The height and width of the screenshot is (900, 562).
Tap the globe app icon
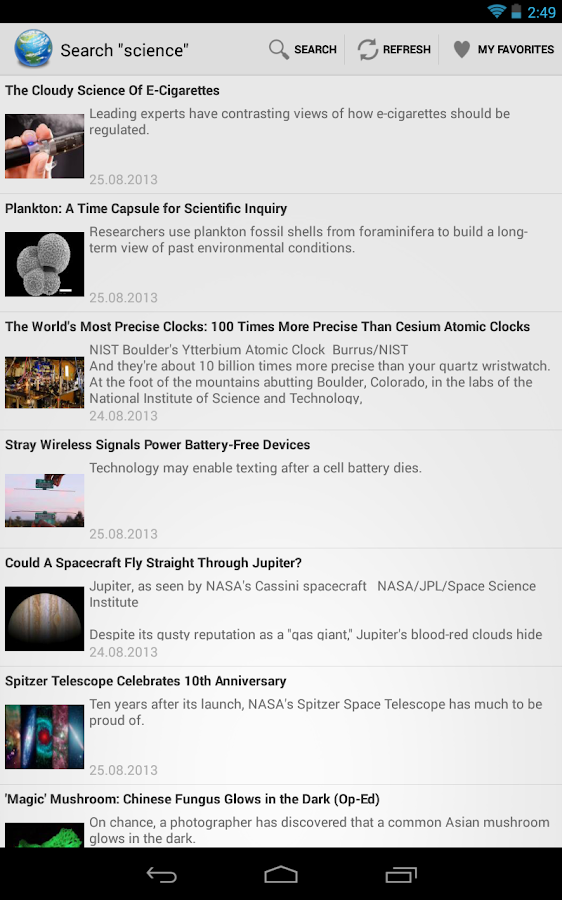33,49
